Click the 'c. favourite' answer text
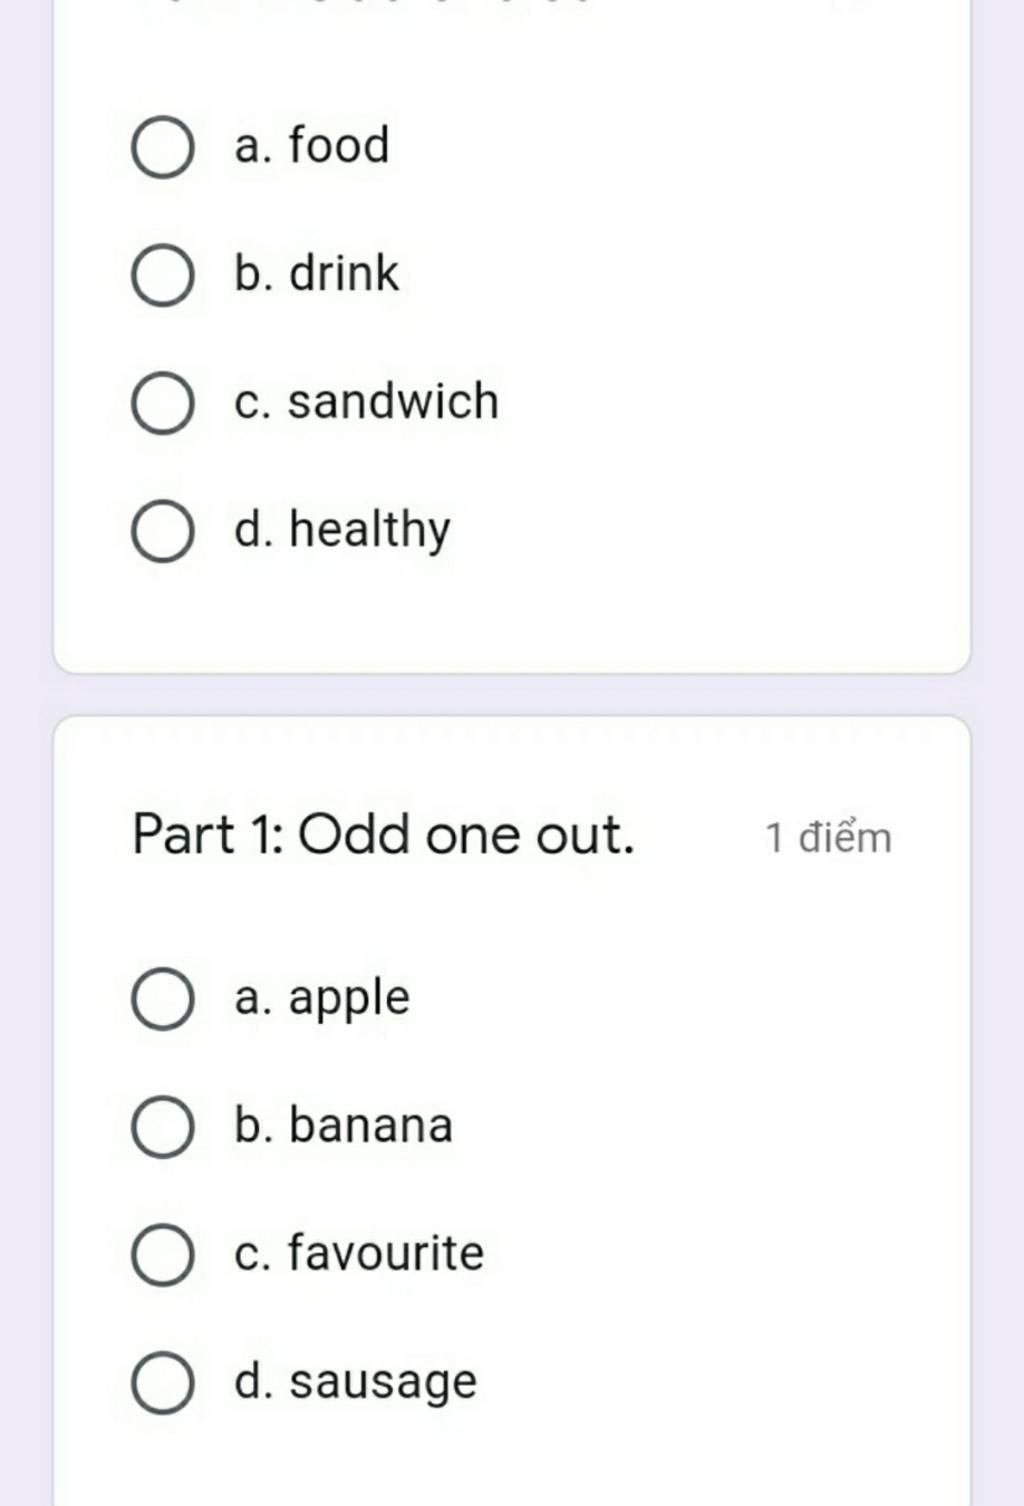 coord(359,1252)
